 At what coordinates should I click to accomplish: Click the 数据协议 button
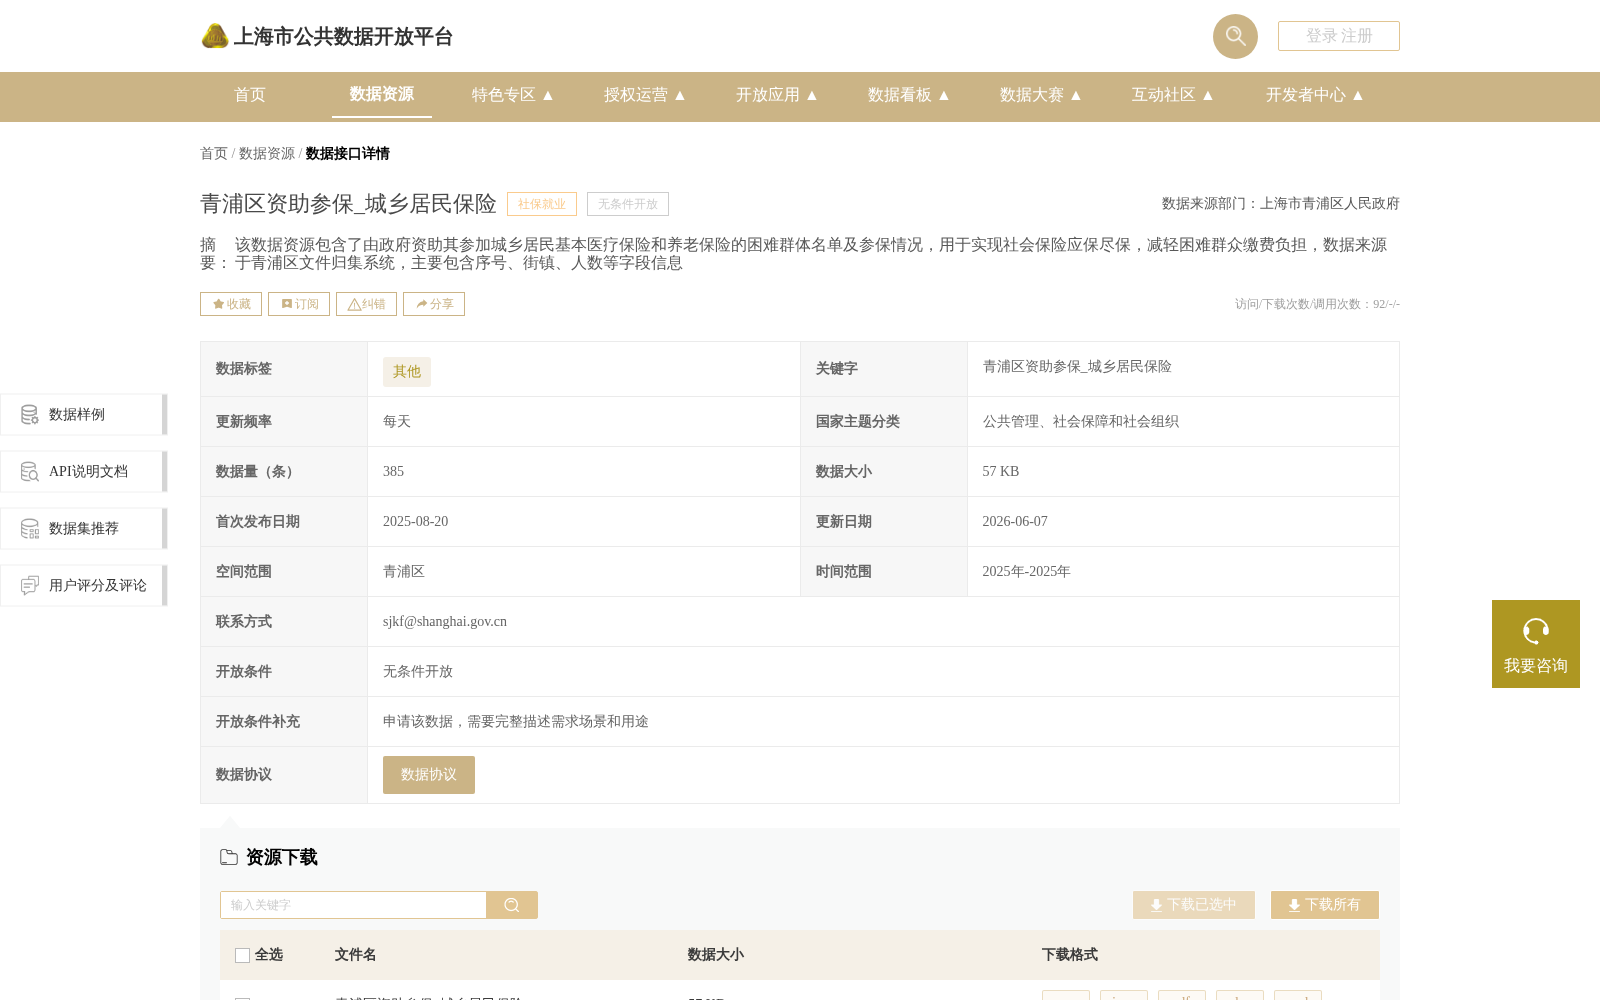coord(429,775)
